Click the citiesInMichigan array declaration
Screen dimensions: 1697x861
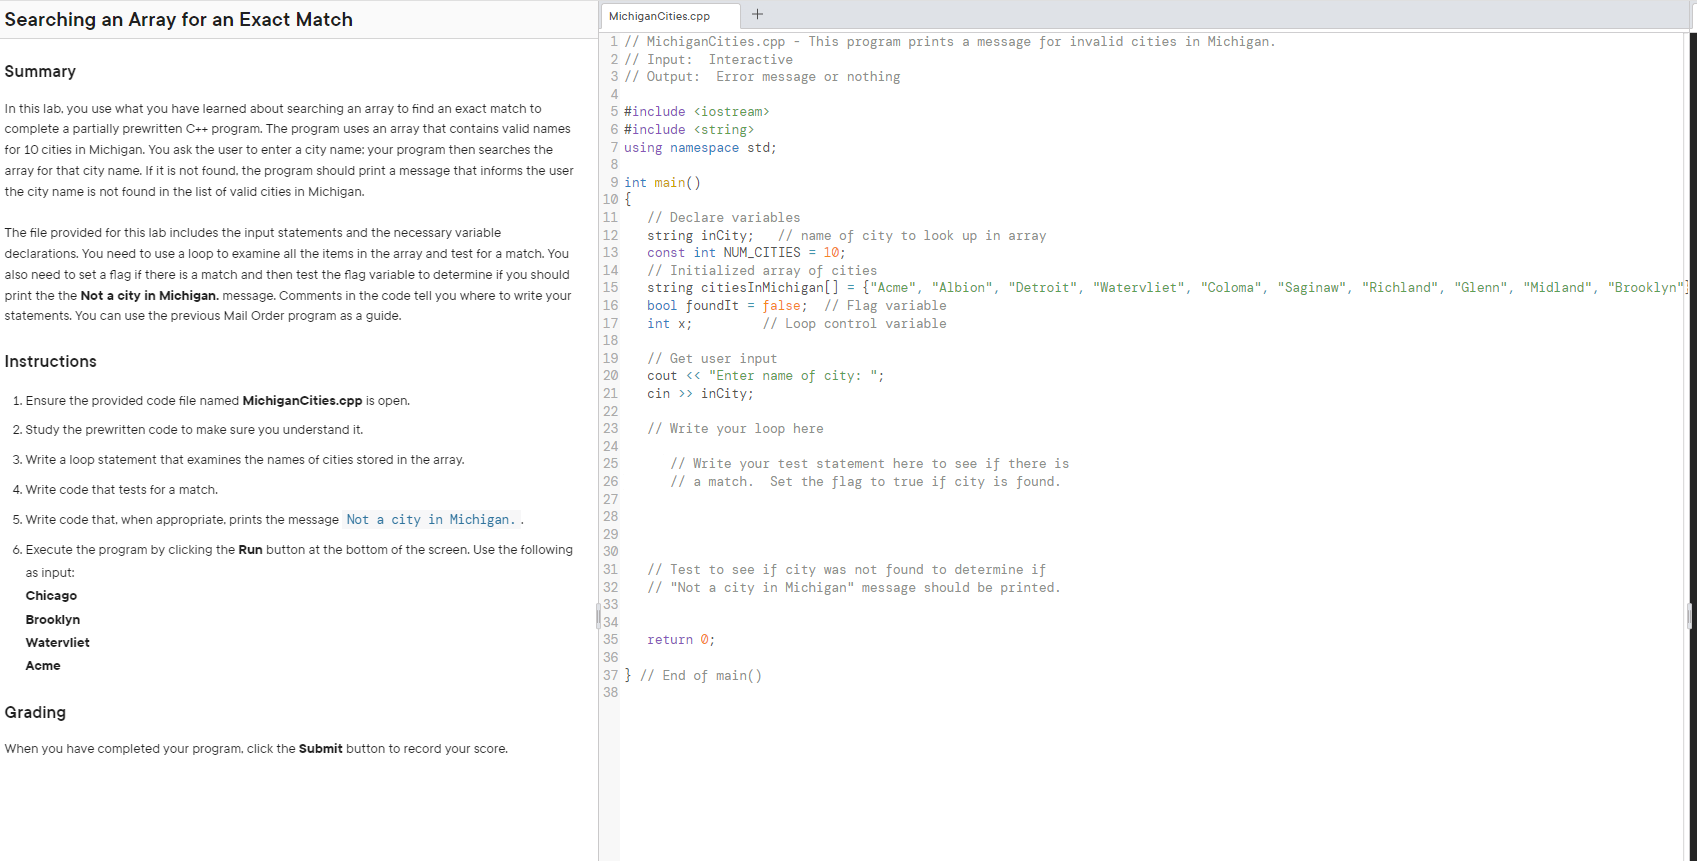coord(1166,288)
